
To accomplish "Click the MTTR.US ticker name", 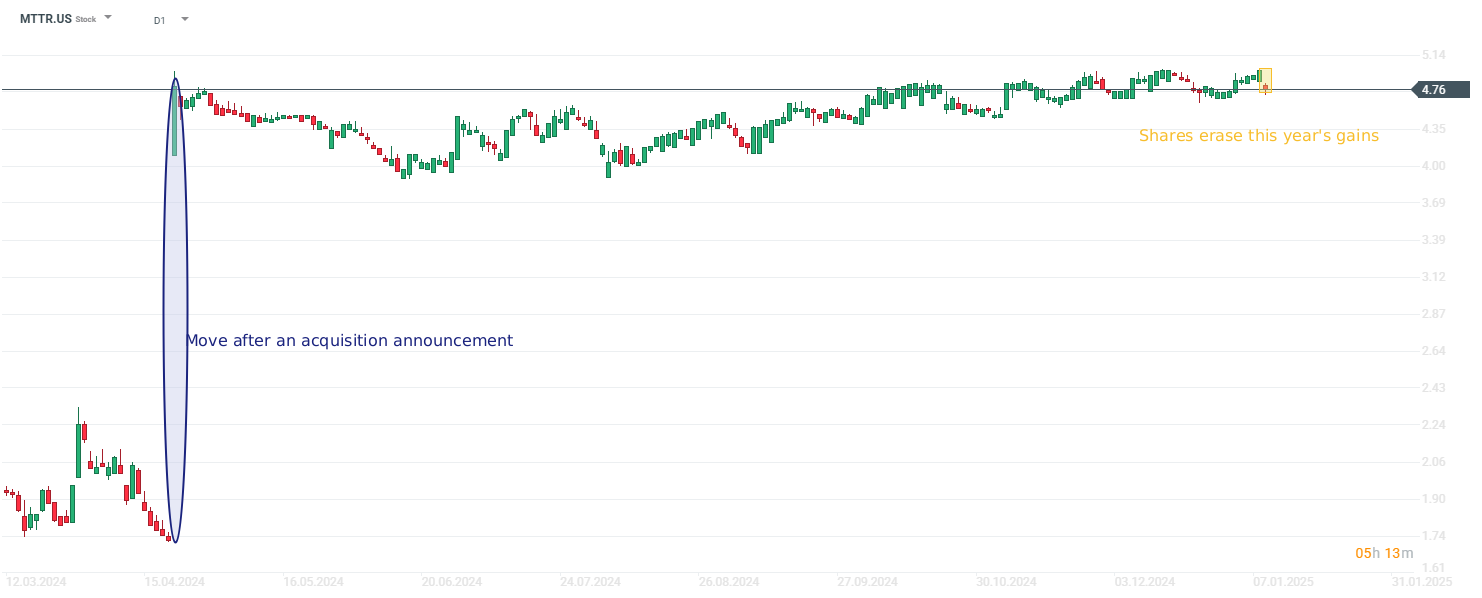I will [46, 19].
